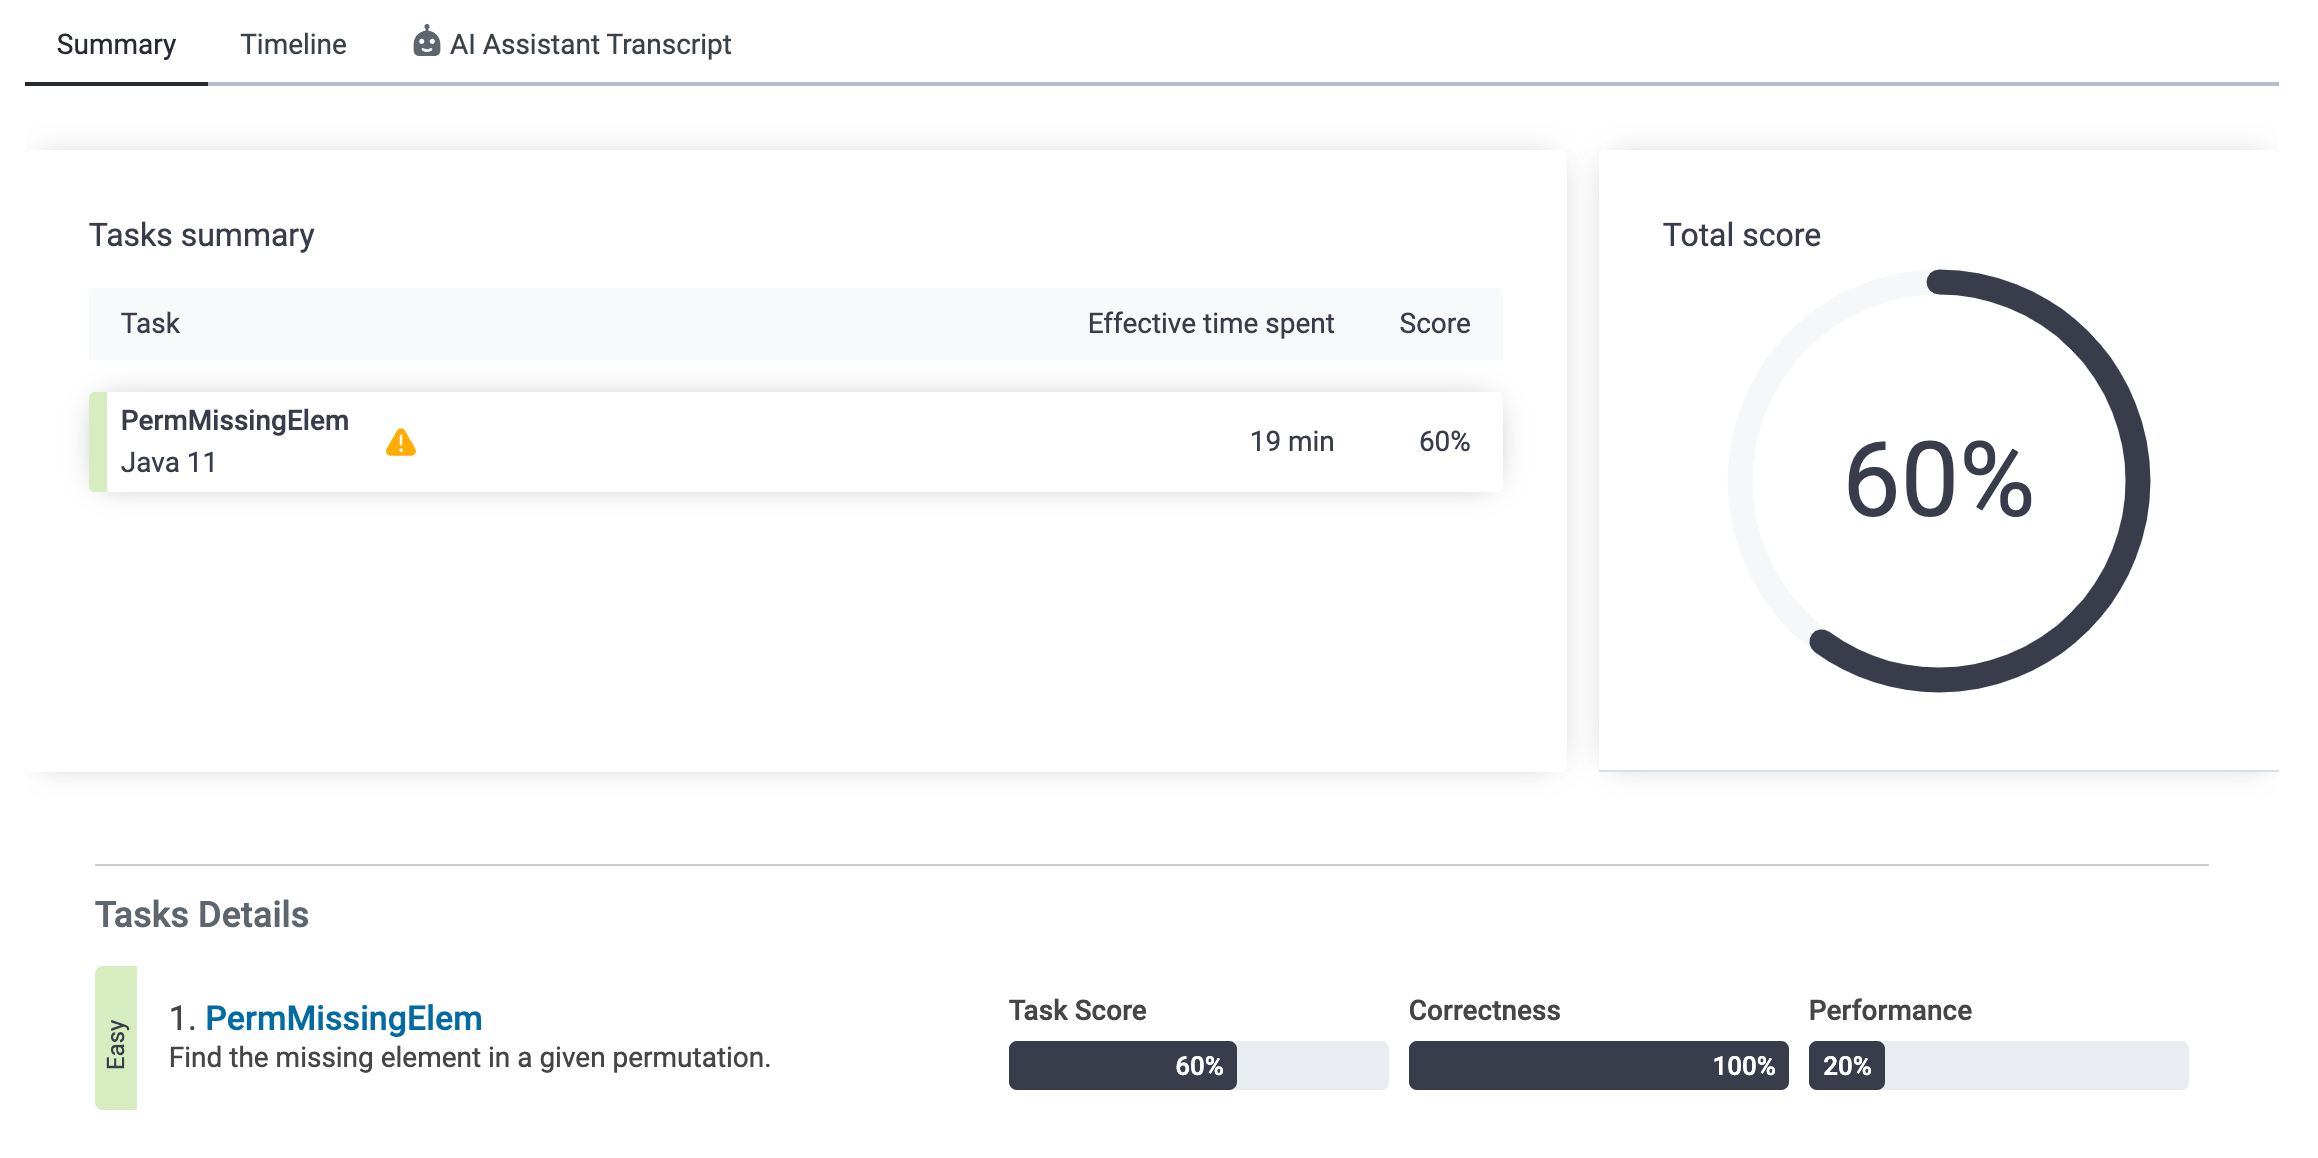The width and height of the screenshot is (2318, 1158).
Task: Click the 19 min time value
Action: click(1291, 442)
